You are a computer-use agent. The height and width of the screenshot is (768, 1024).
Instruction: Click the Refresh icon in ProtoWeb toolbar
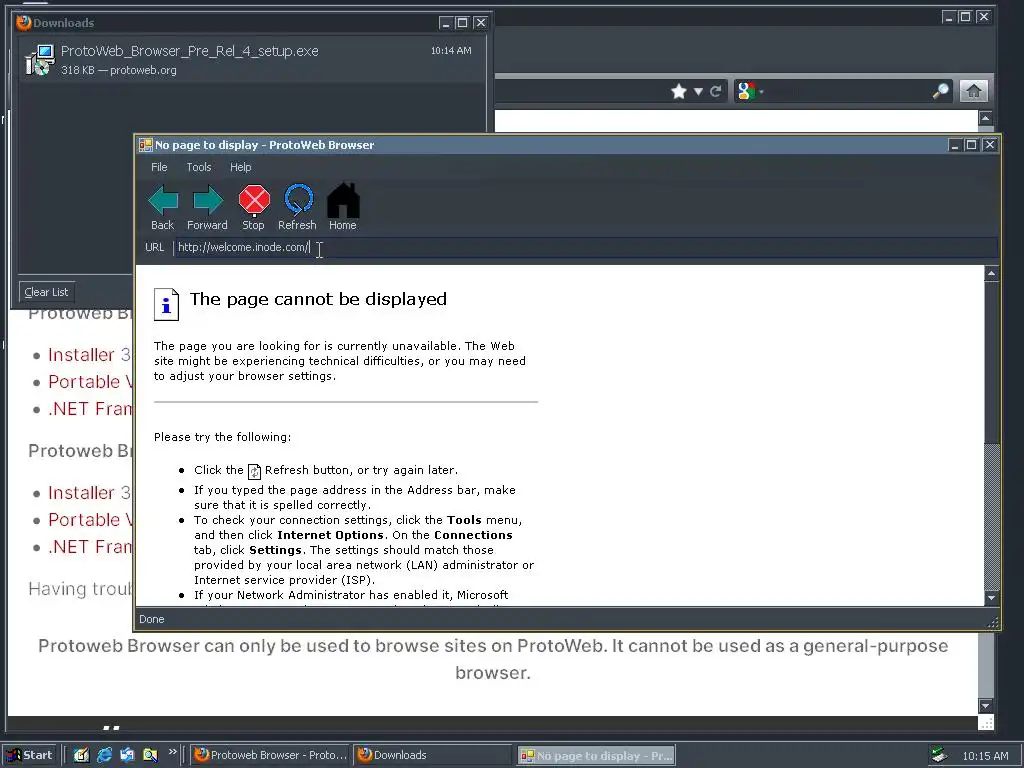[x=298, y=200]
